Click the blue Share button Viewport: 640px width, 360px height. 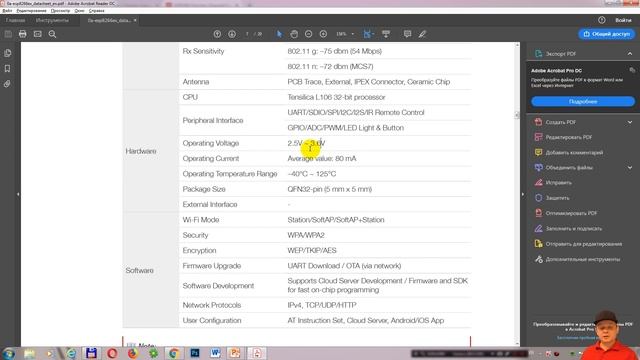click(607, 34)
